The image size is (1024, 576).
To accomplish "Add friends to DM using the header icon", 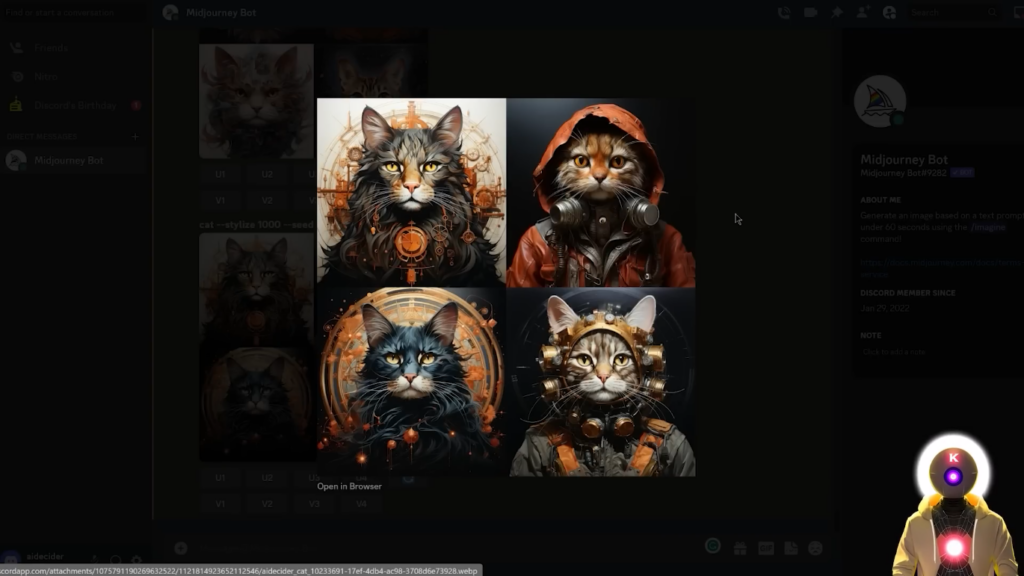I will (x=862, y=12).
